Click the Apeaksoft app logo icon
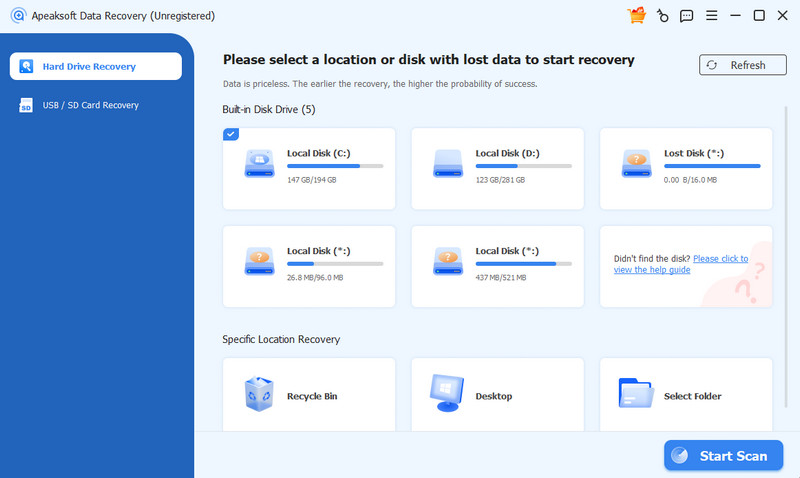The image size is (800, 478). [18, 15]
